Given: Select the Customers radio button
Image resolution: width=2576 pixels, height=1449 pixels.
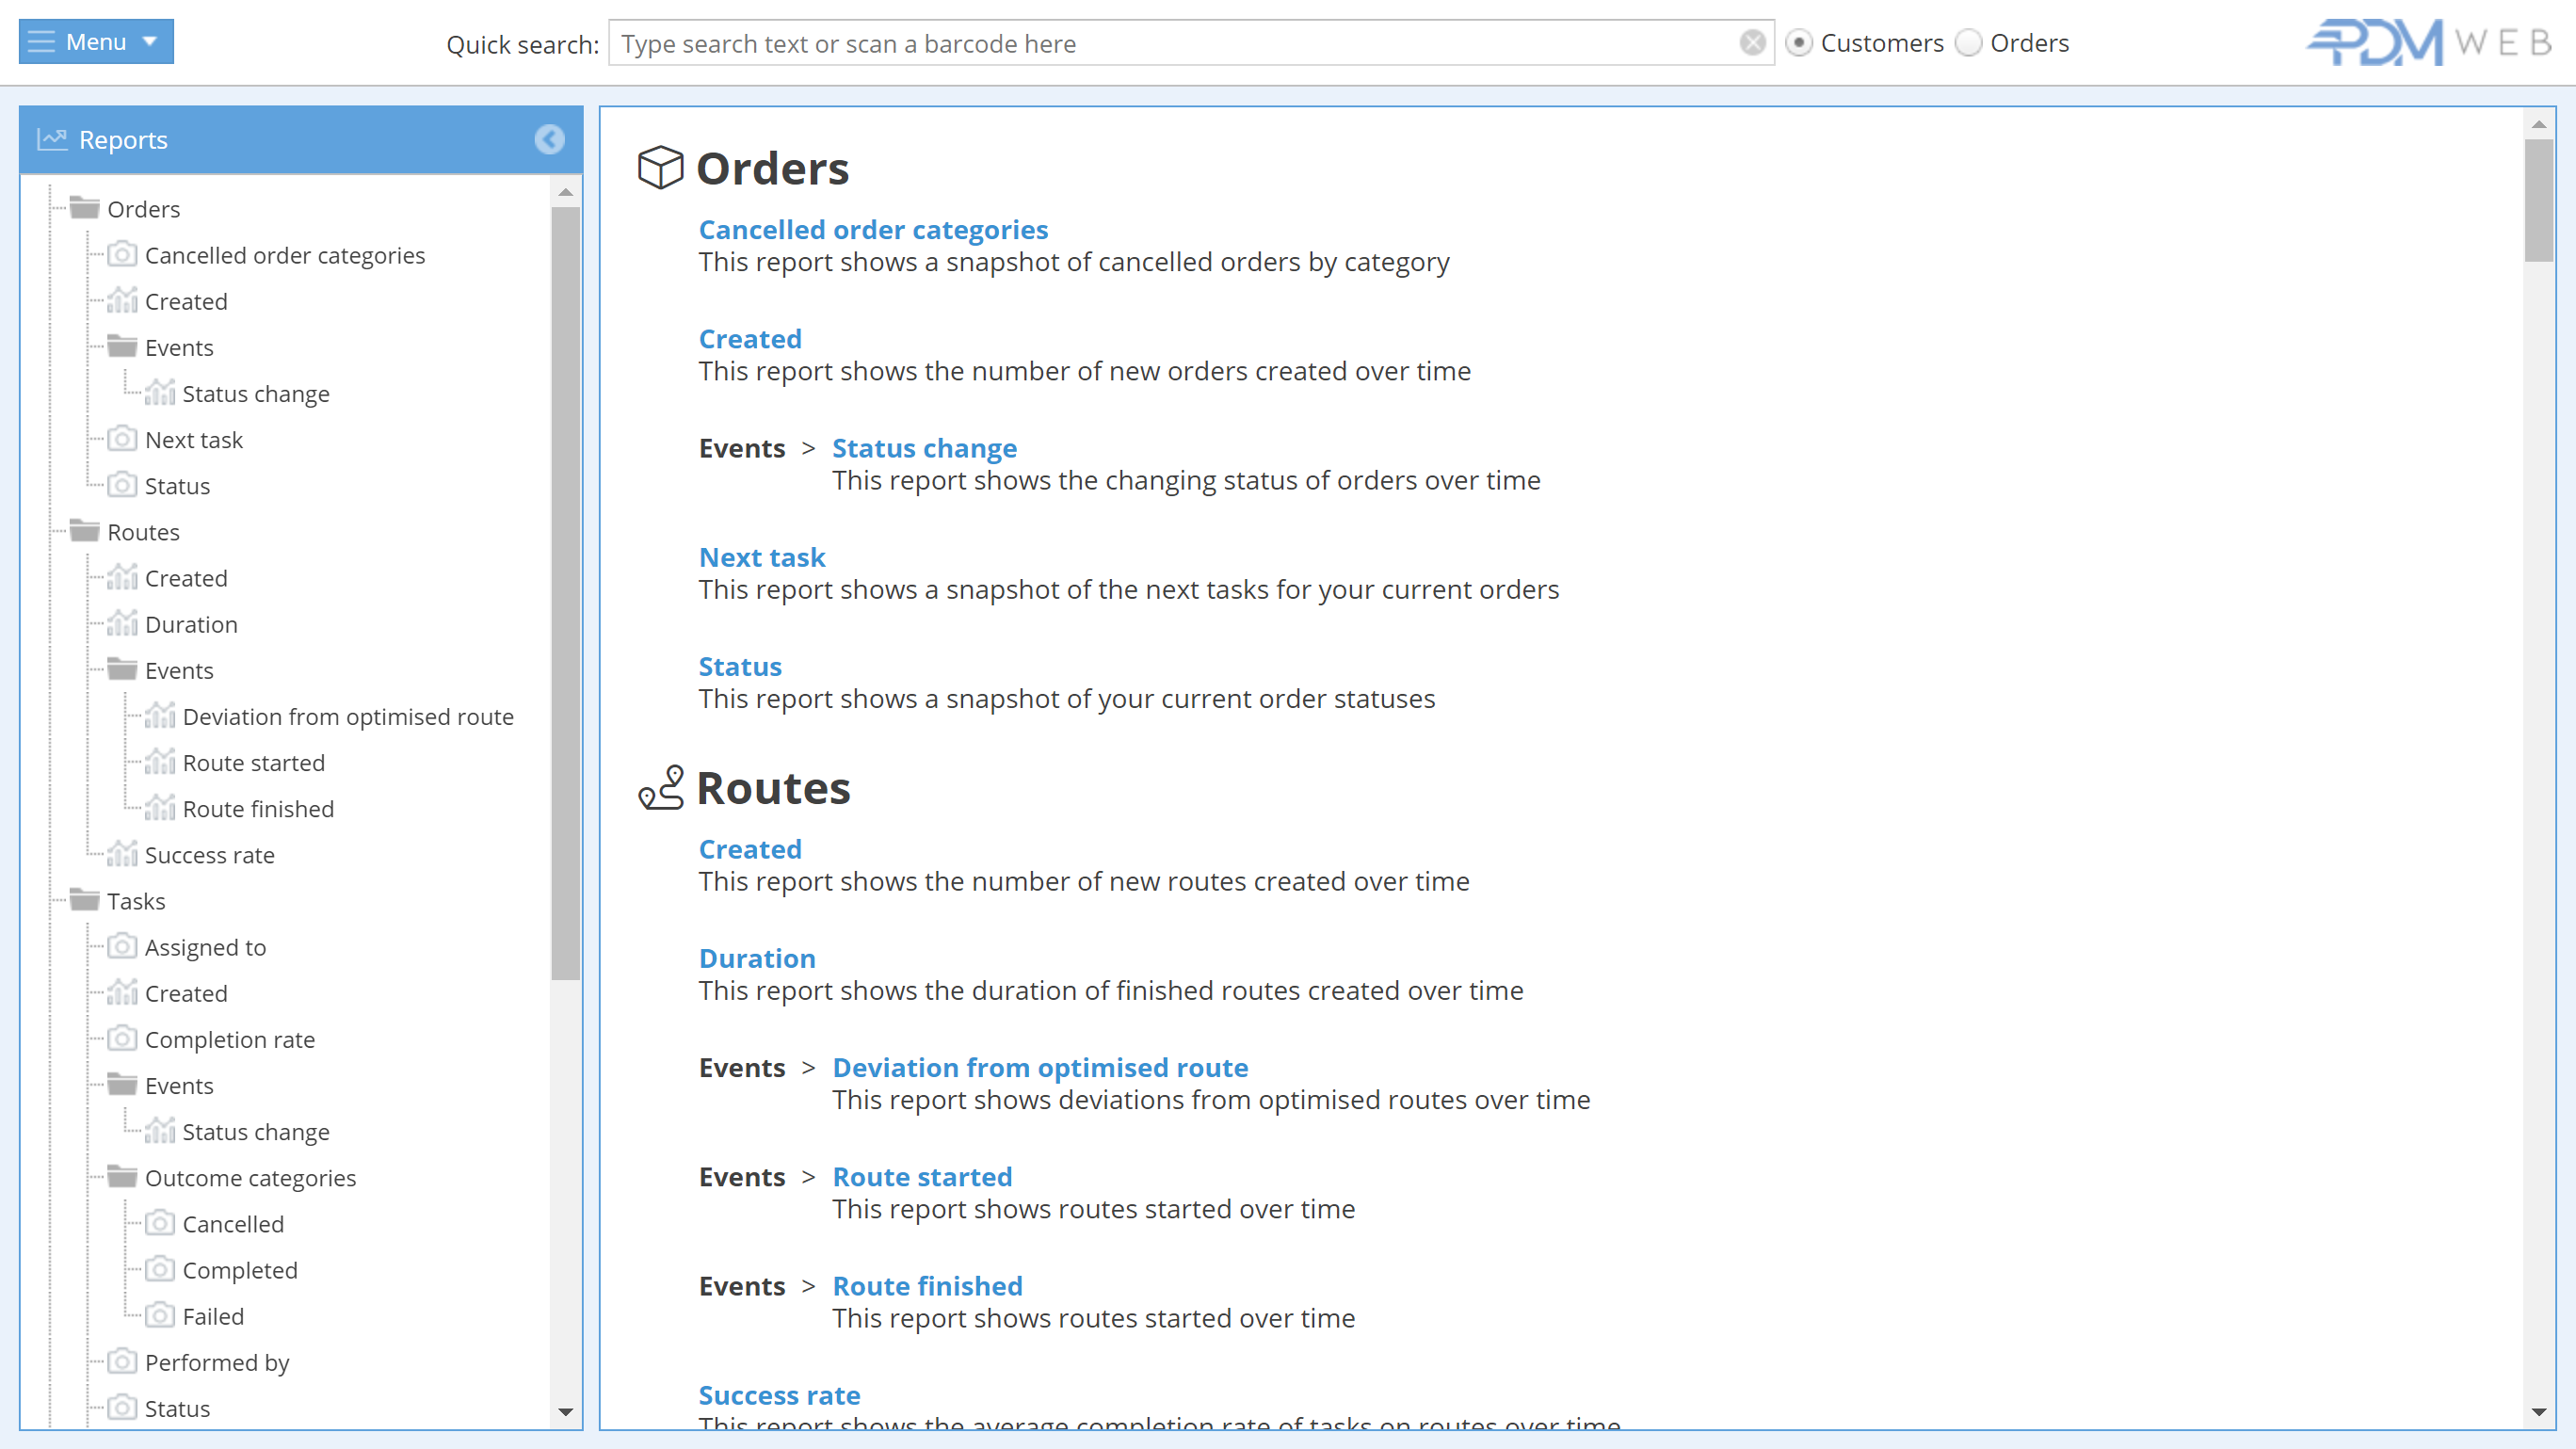Looking at the screenshot, I should (x=1799, y=43).
